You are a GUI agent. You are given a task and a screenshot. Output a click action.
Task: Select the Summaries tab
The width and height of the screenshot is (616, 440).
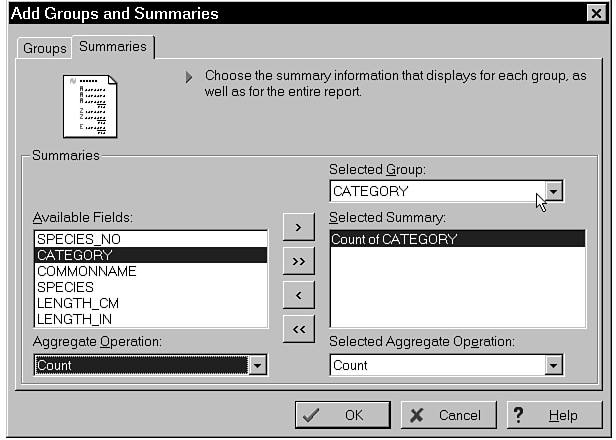[x=112, y=47]
